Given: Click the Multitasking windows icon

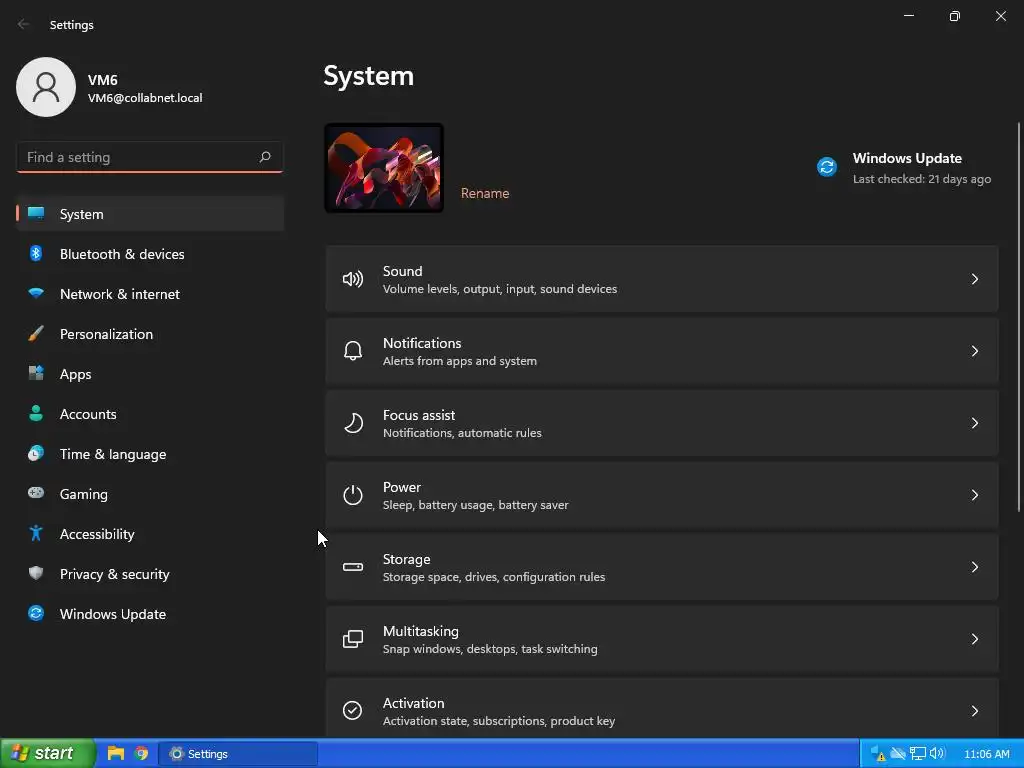Looking at the screenshot, I should (353, 639).
